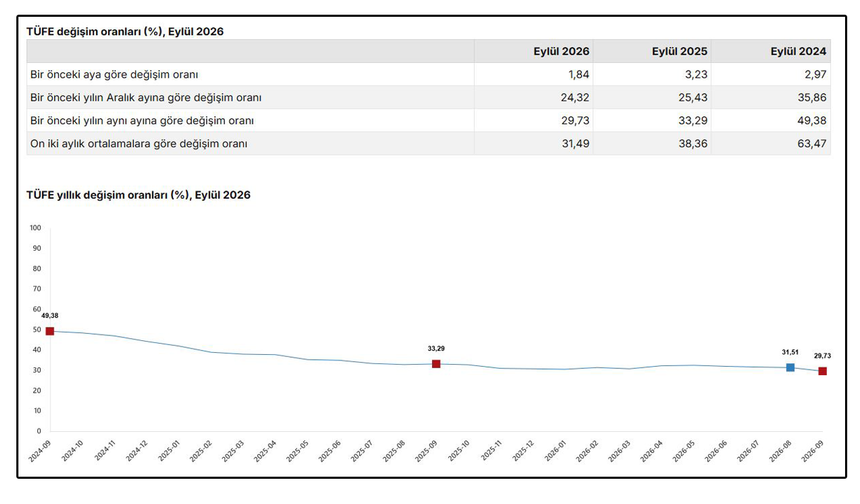Image resolution: width=860 pixels, height=504 pixels.
Task: Click table cell value 35,86
Action: coord(812,98)
